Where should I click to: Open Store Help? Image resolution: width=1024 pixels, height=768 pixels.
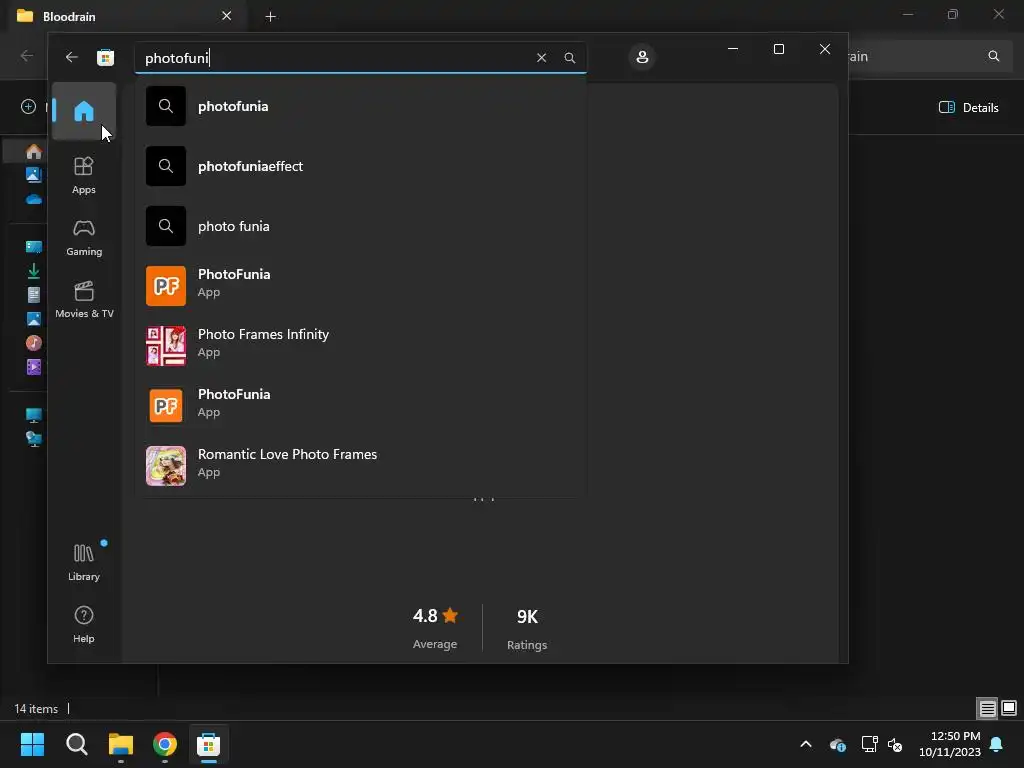[x=84, y=624]
